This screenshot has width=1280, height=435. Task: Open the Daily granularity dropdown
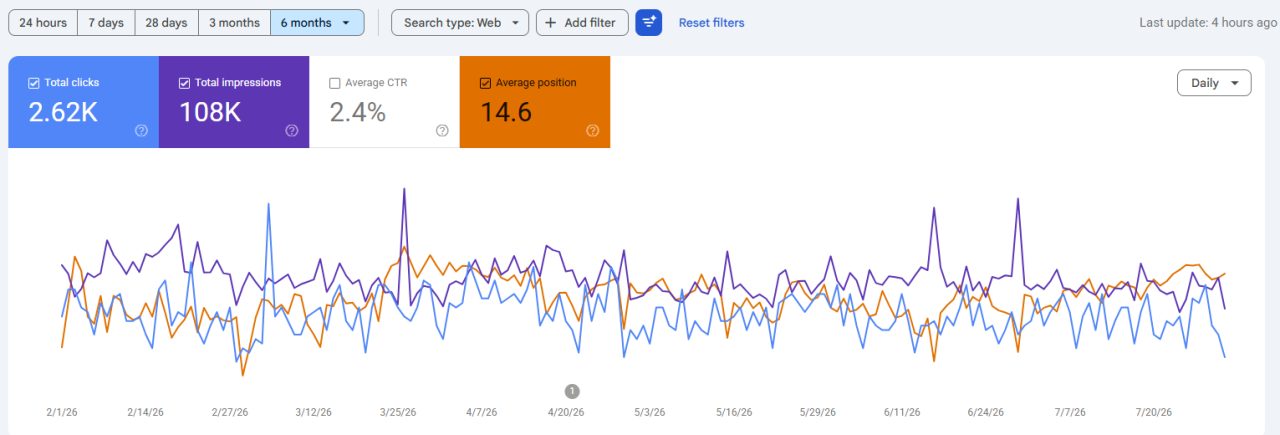pos(1214,83)
